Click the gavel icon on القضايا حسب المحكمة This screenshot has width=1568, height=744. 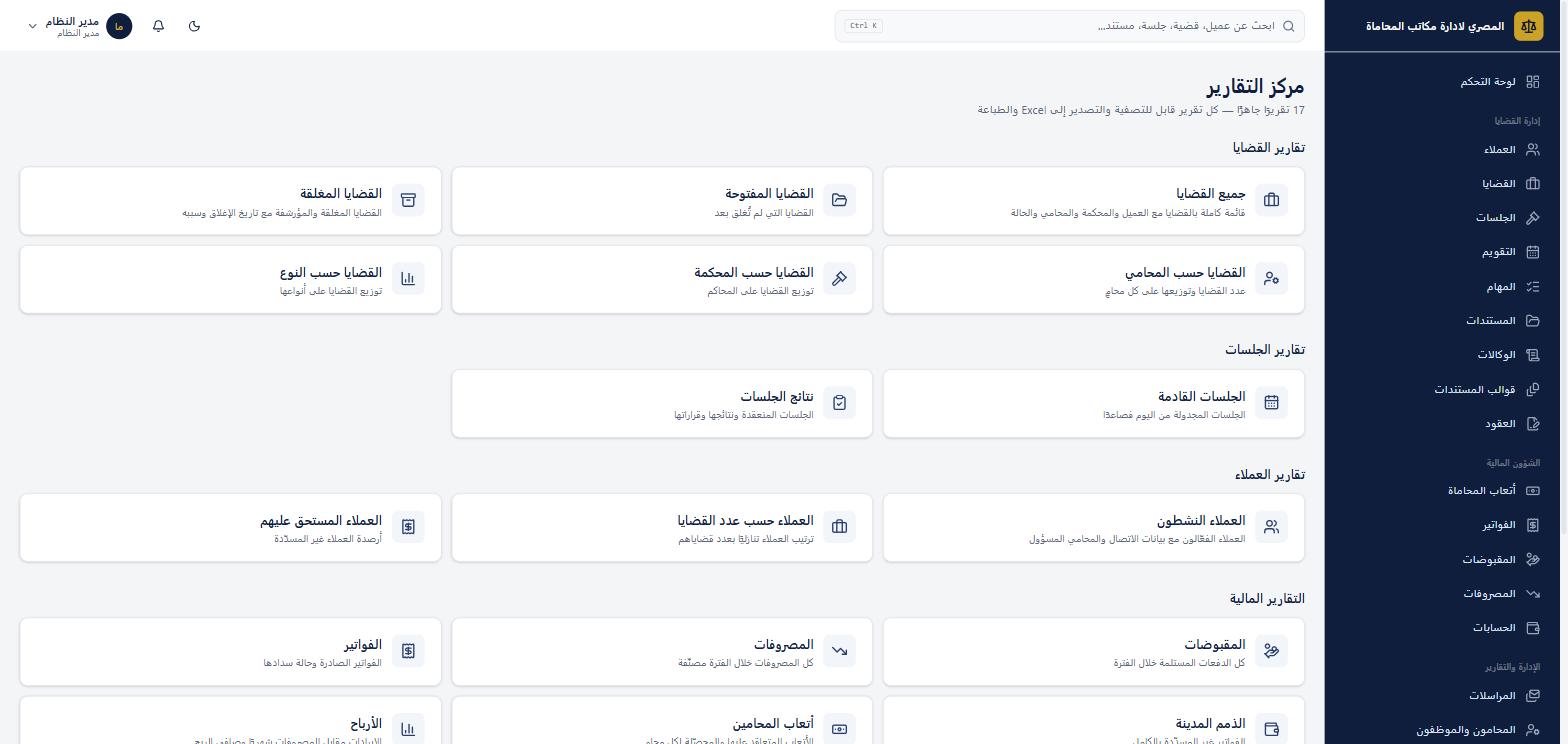tap(840, 279)
